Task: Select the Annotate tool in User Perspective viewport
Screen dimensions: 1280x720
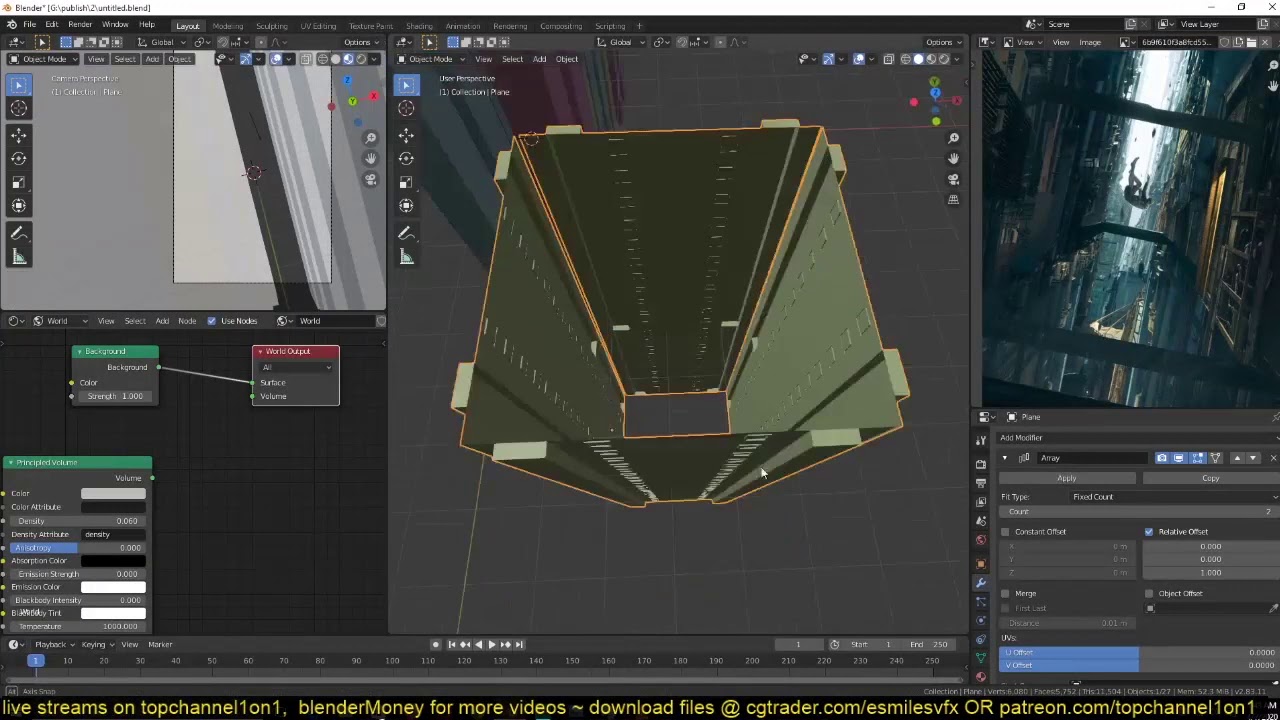Action: 406,233
